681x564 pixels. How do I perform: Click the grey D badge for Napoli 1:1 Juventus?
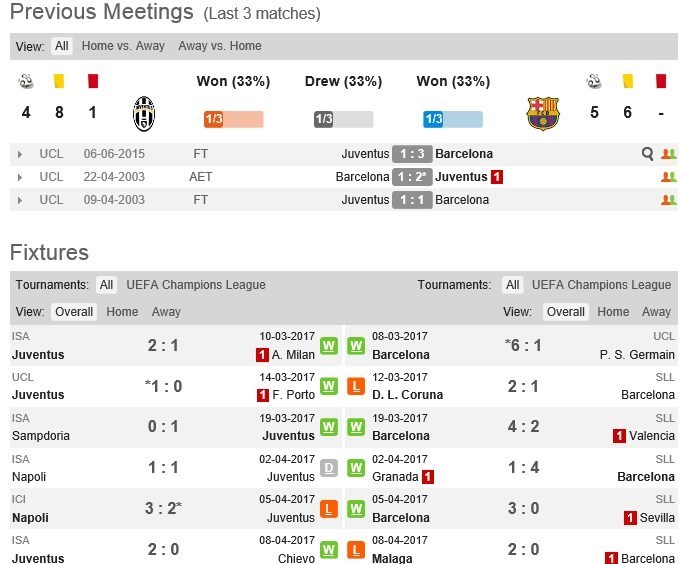(x=327, y=468)
